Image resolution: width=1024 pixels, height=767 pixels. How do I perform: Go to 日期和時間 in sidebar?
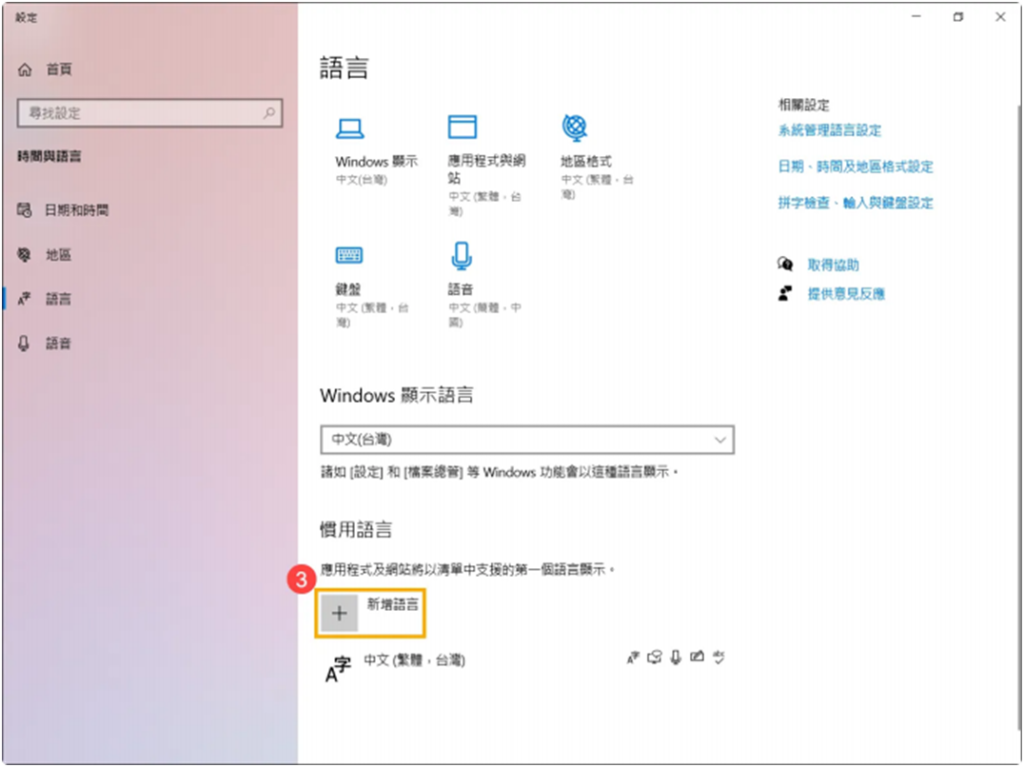point(76,211)
